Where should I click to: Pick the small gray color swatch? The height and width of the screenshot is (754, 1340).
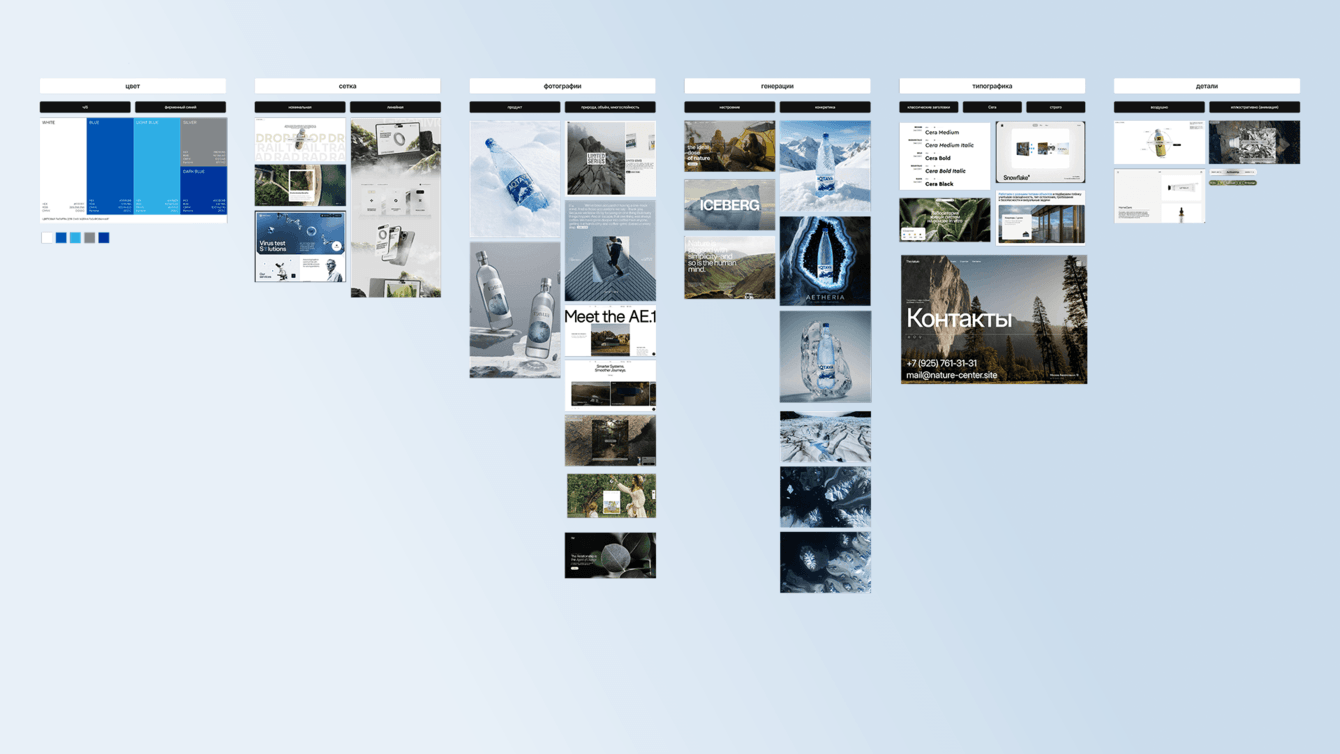tap(89, 238)
